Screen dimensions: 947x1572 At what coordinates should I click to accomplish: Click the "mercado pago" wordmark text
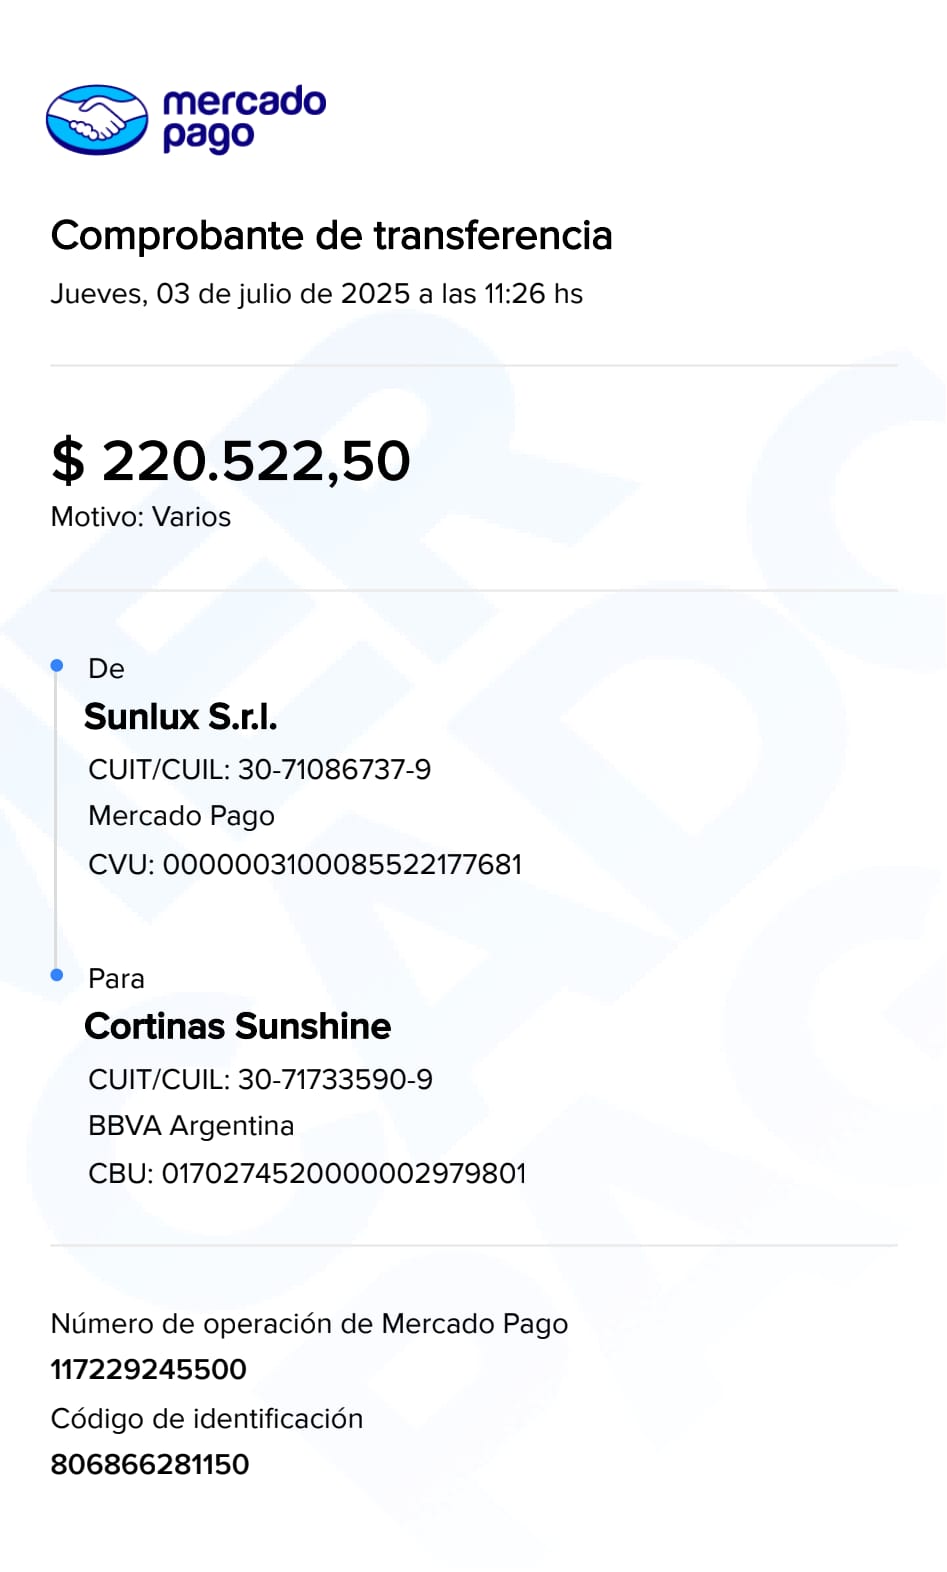coord(243,119)
